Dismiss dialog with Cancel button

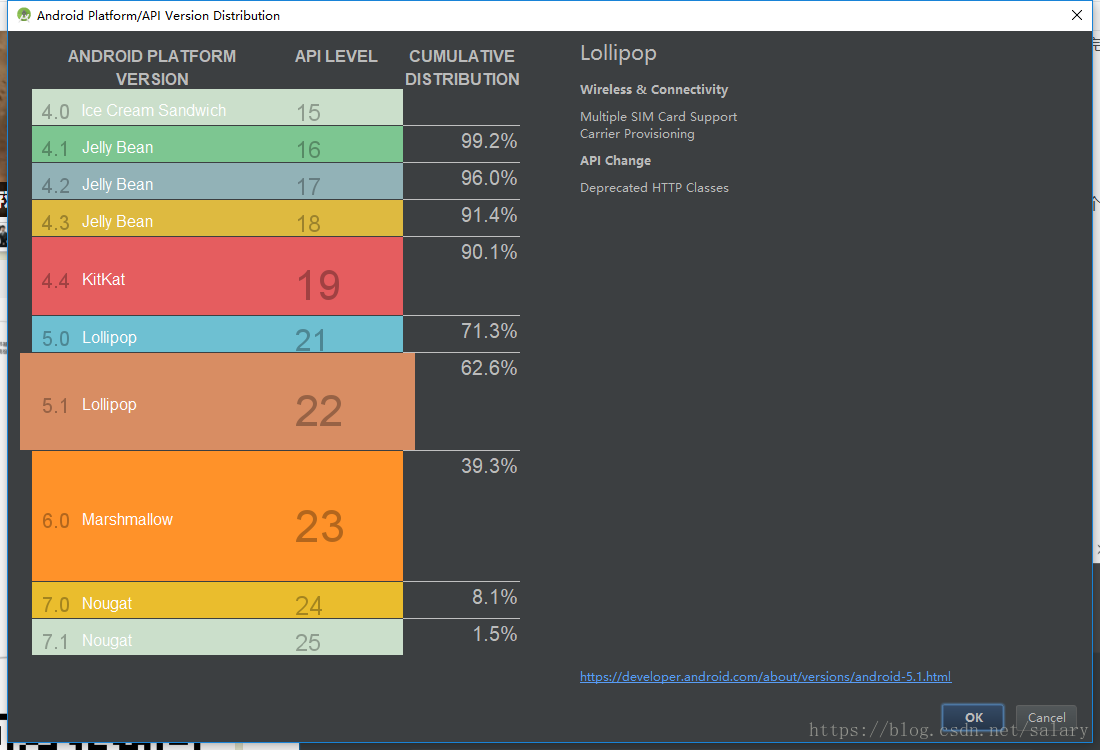coord(1046,717)
